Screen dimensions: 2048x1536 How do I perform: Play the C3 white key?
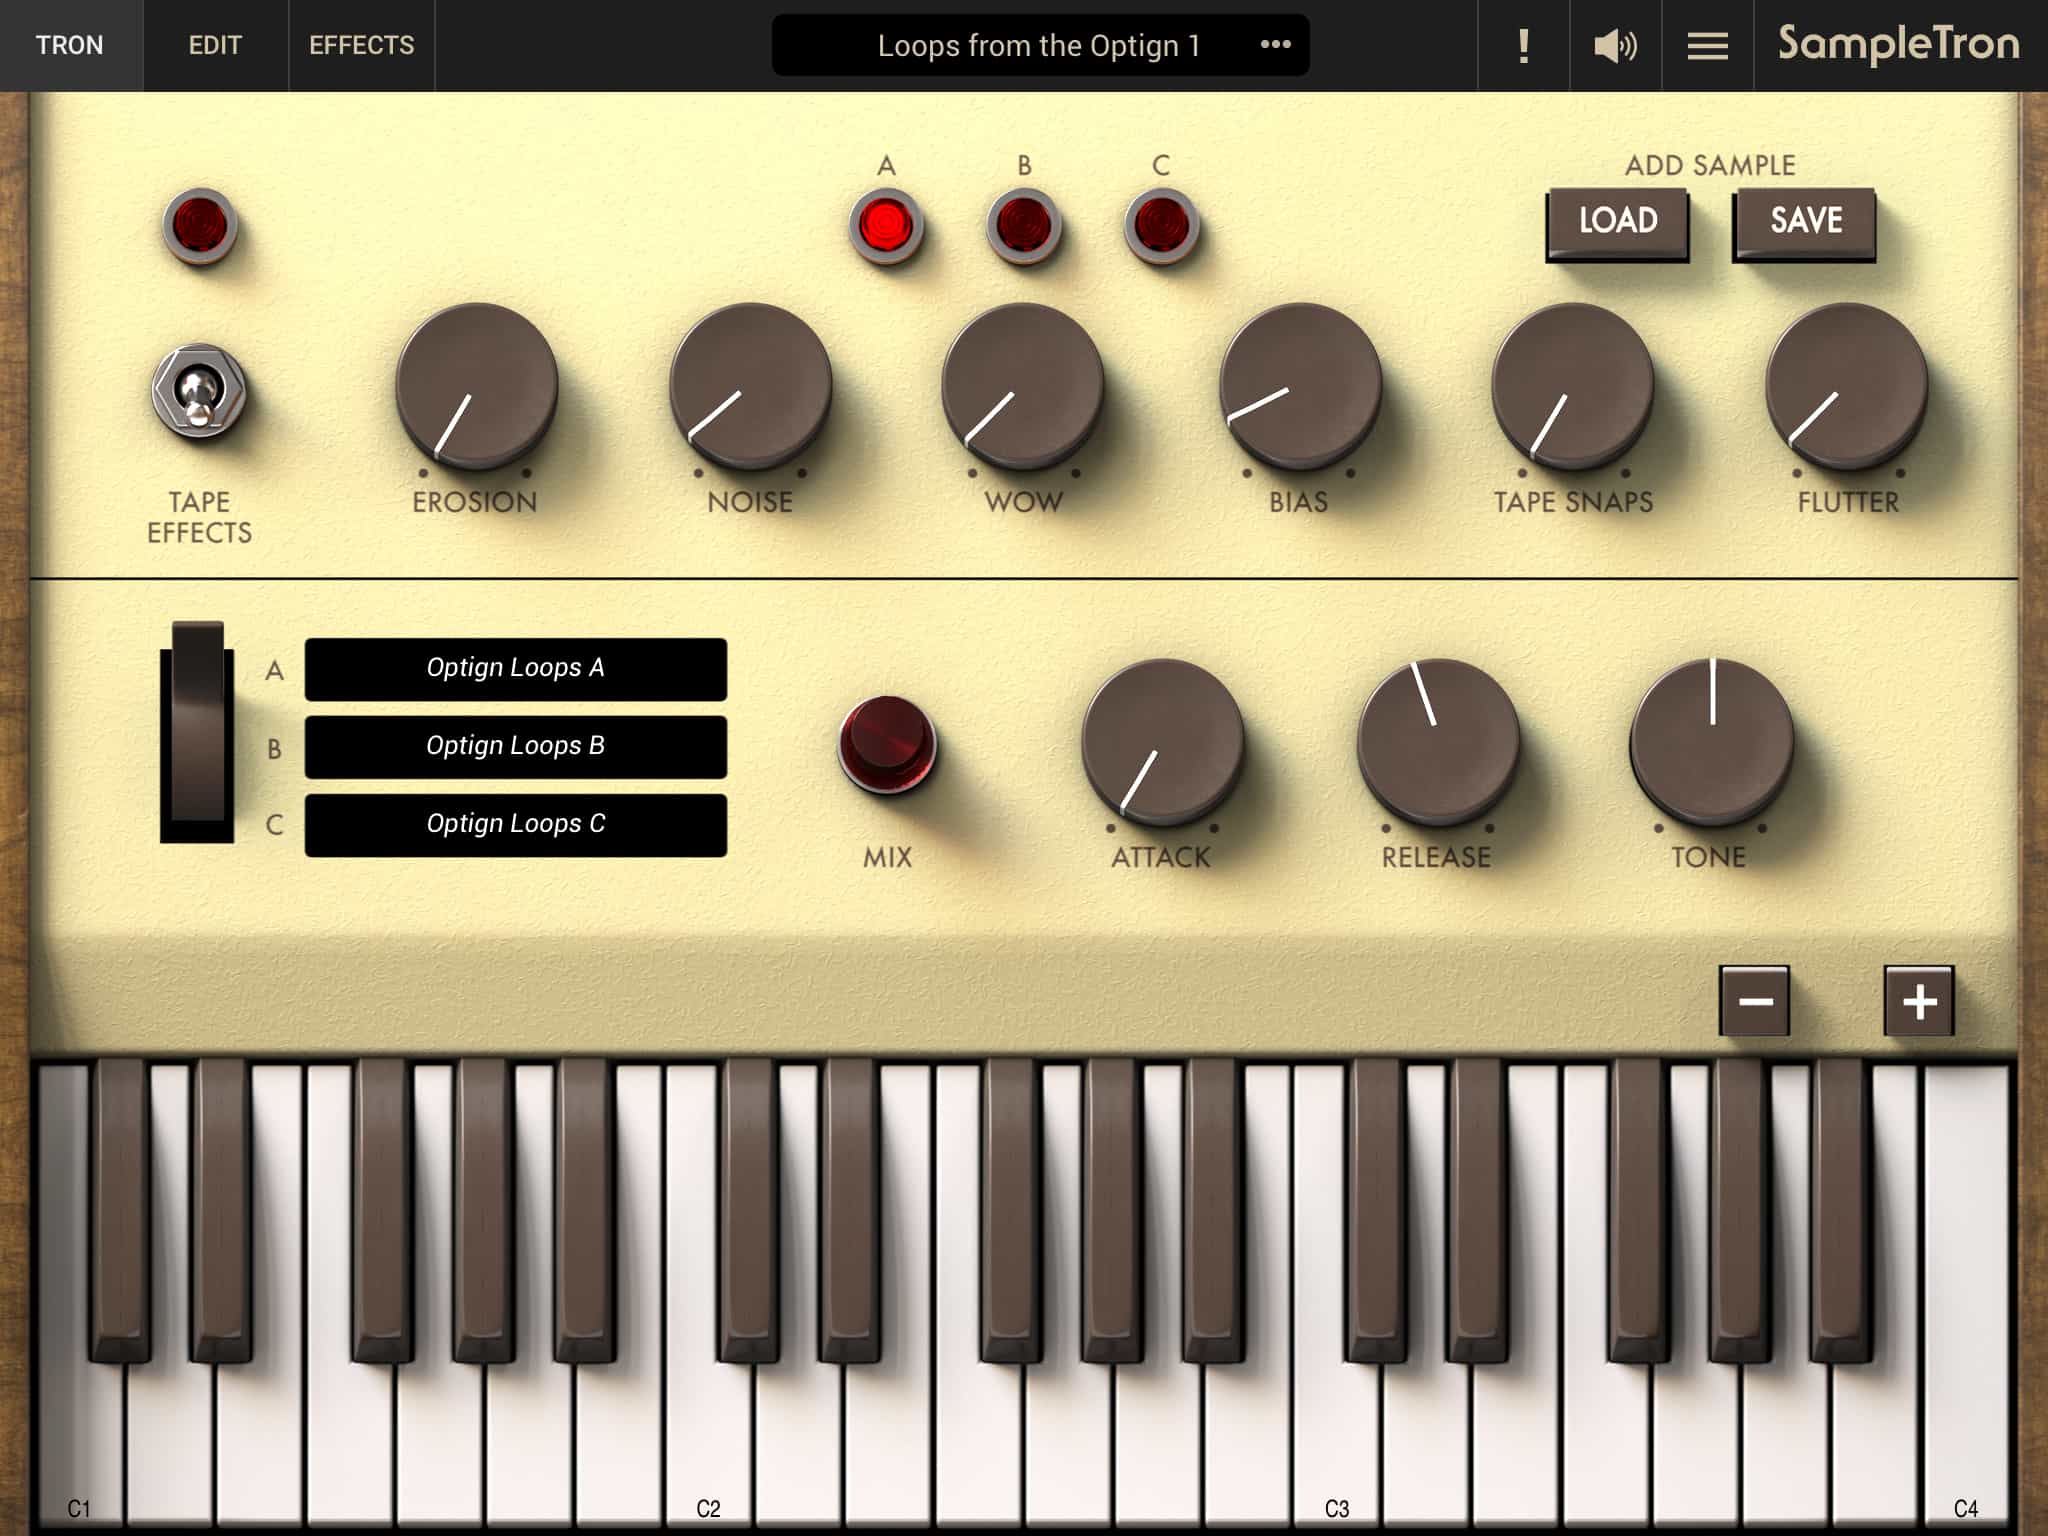point(1337,1440)
